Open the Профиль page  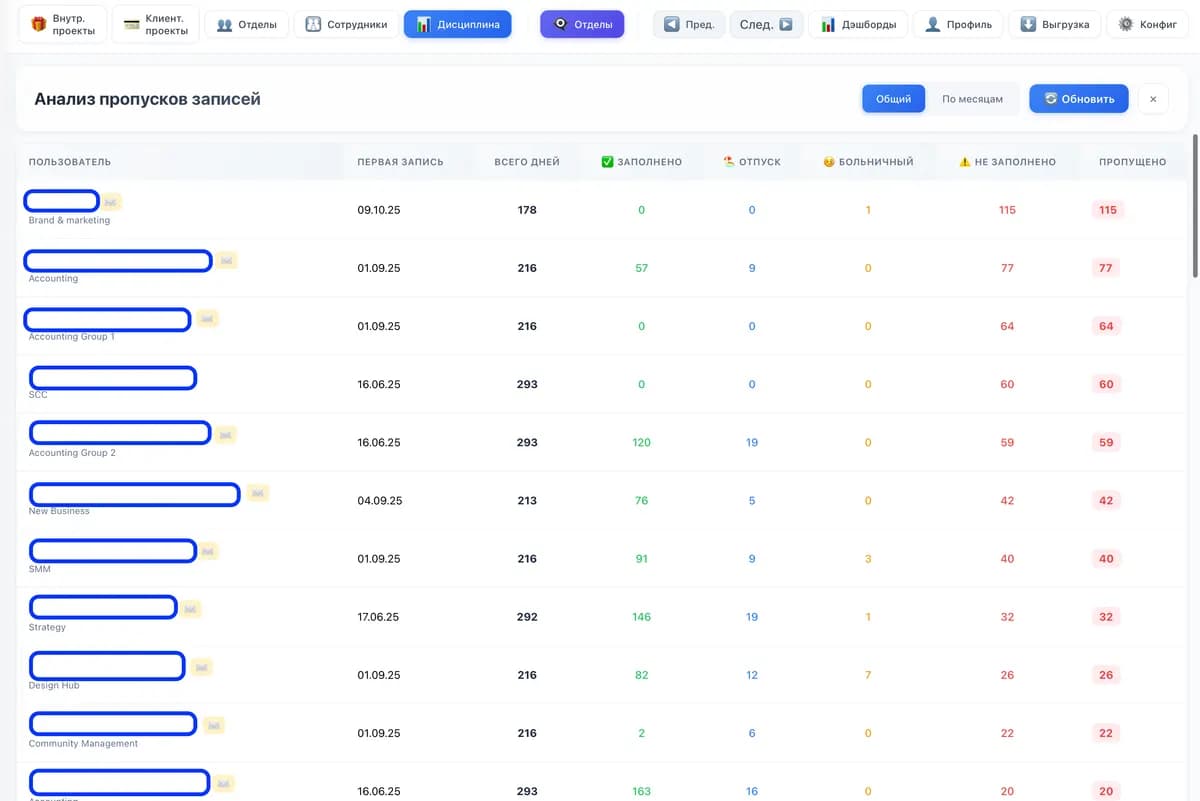958,24
